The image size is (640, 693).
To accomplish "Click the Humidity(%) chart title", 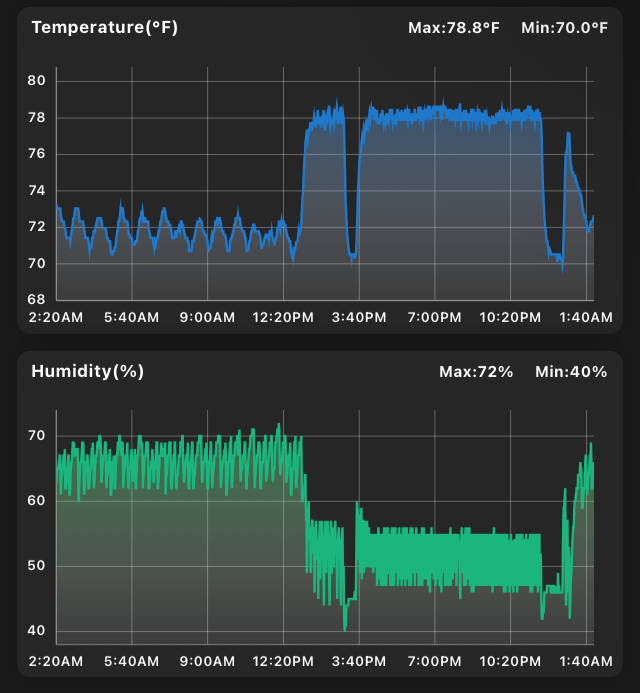I will click(x=88, y=371).
